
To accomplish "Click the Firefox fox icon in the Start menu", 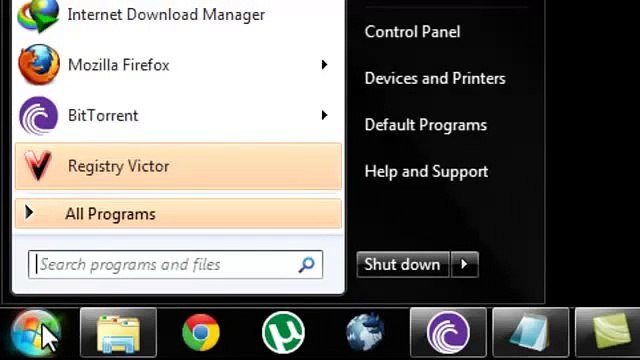I will point(39,64).
